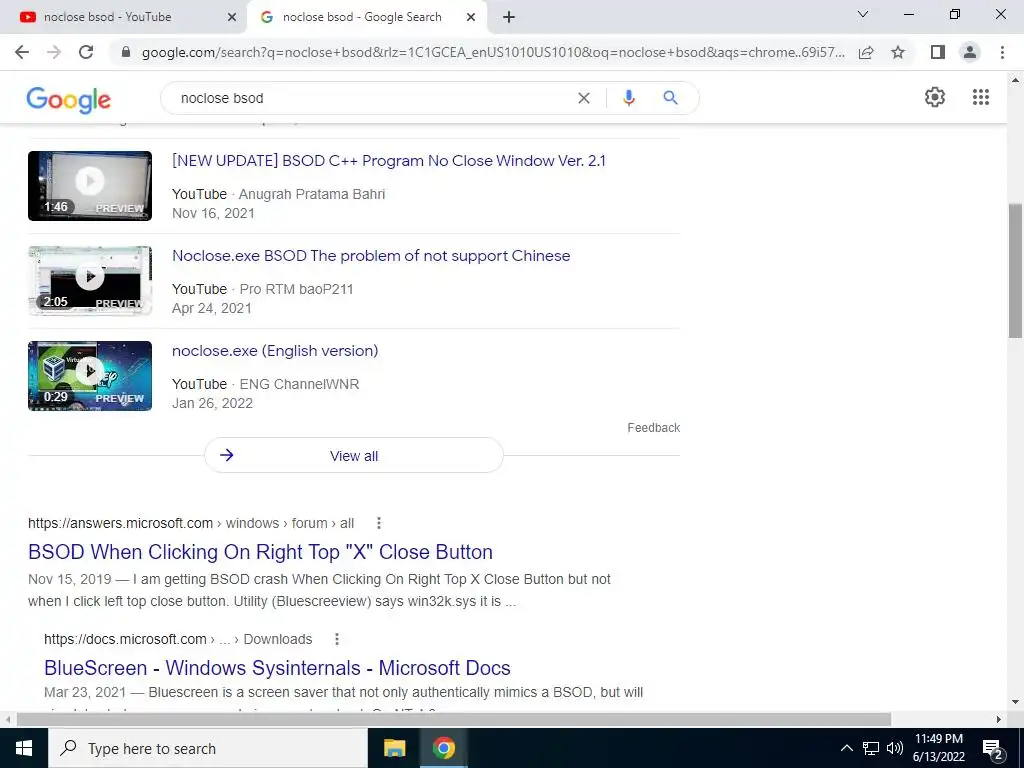The width and height of the screenshot is (1024, 768).
Task: Close the Google Search tab
Action: tap(471, 17)
